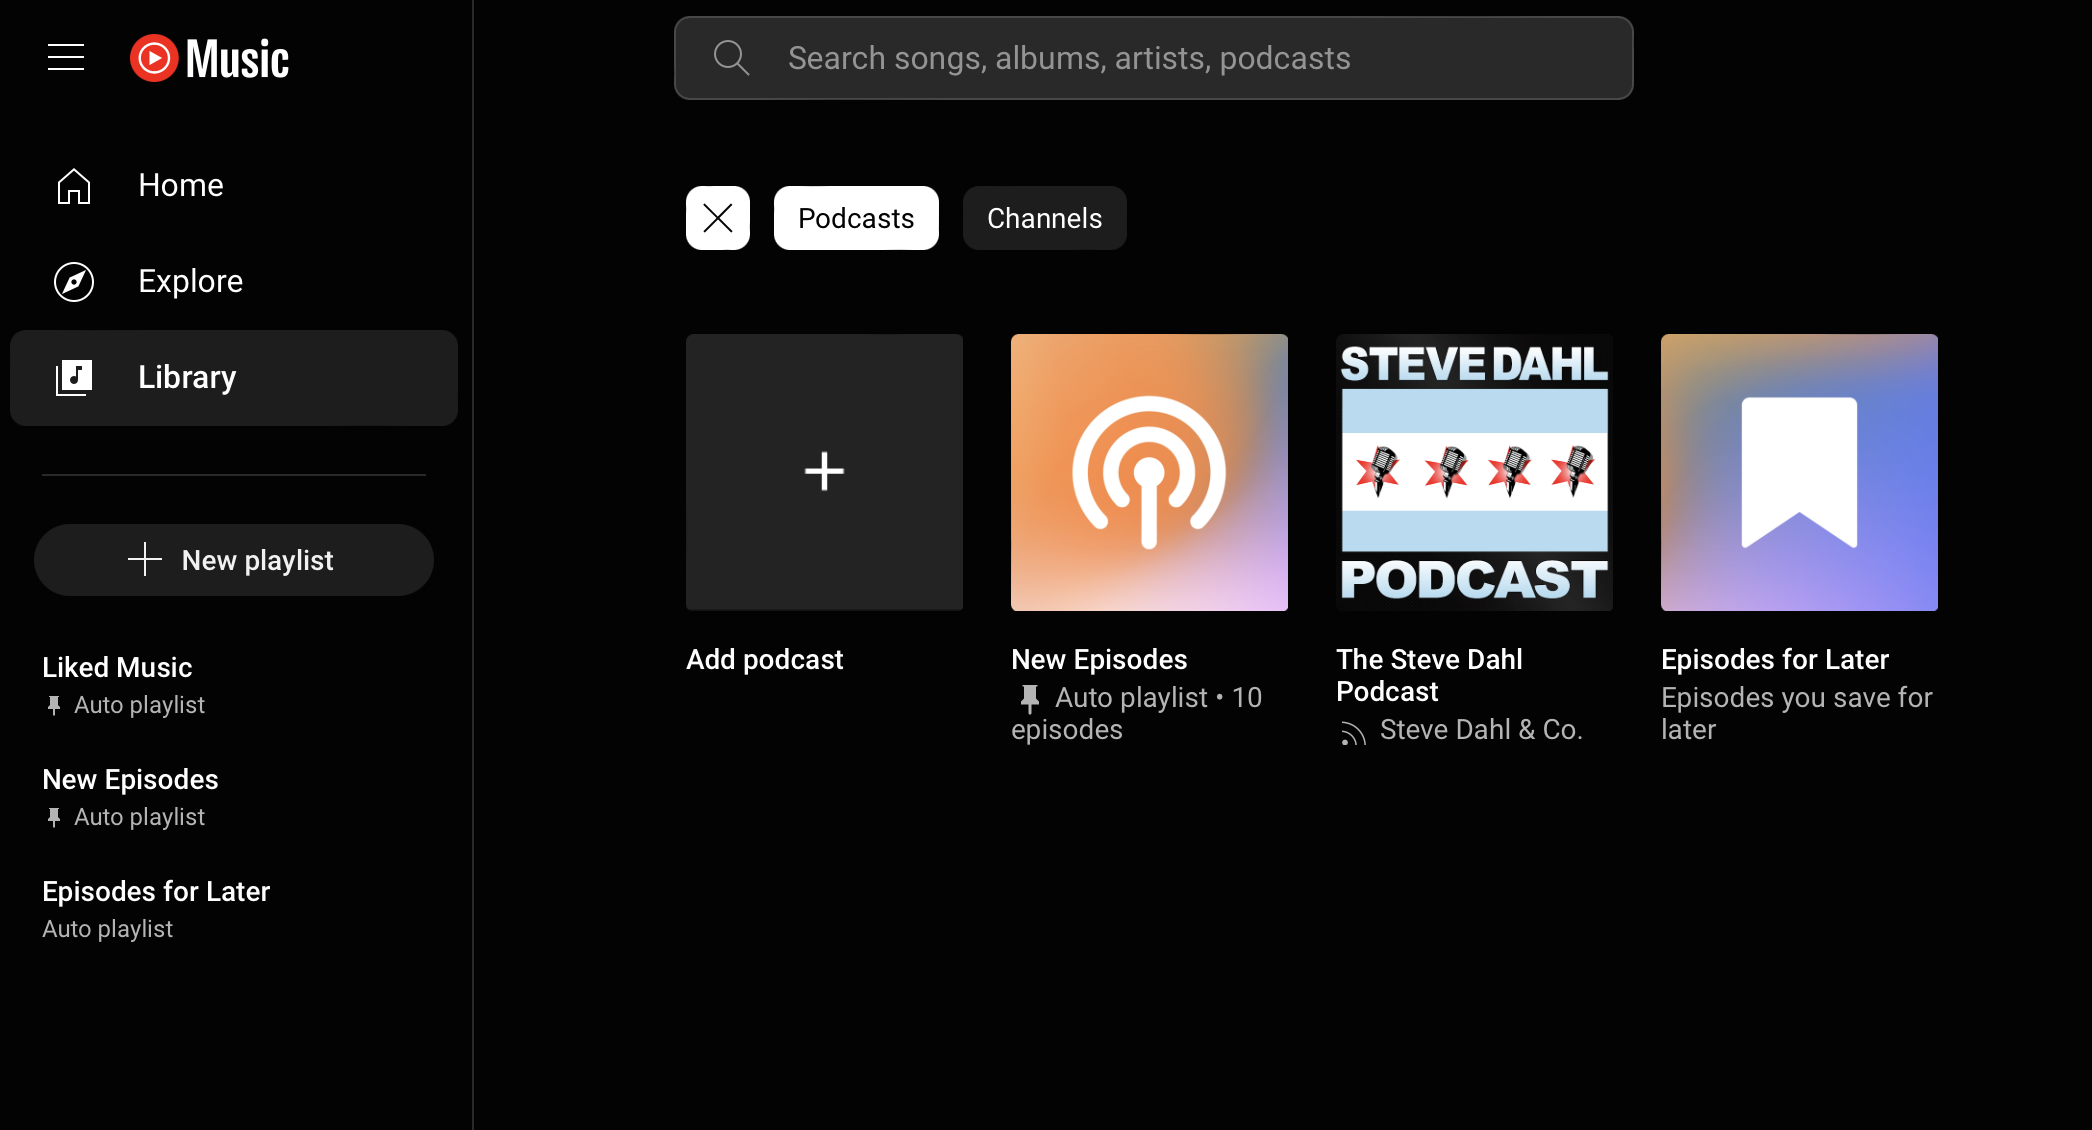Click the Library music icon
2092x1130 pixels.
74,378
